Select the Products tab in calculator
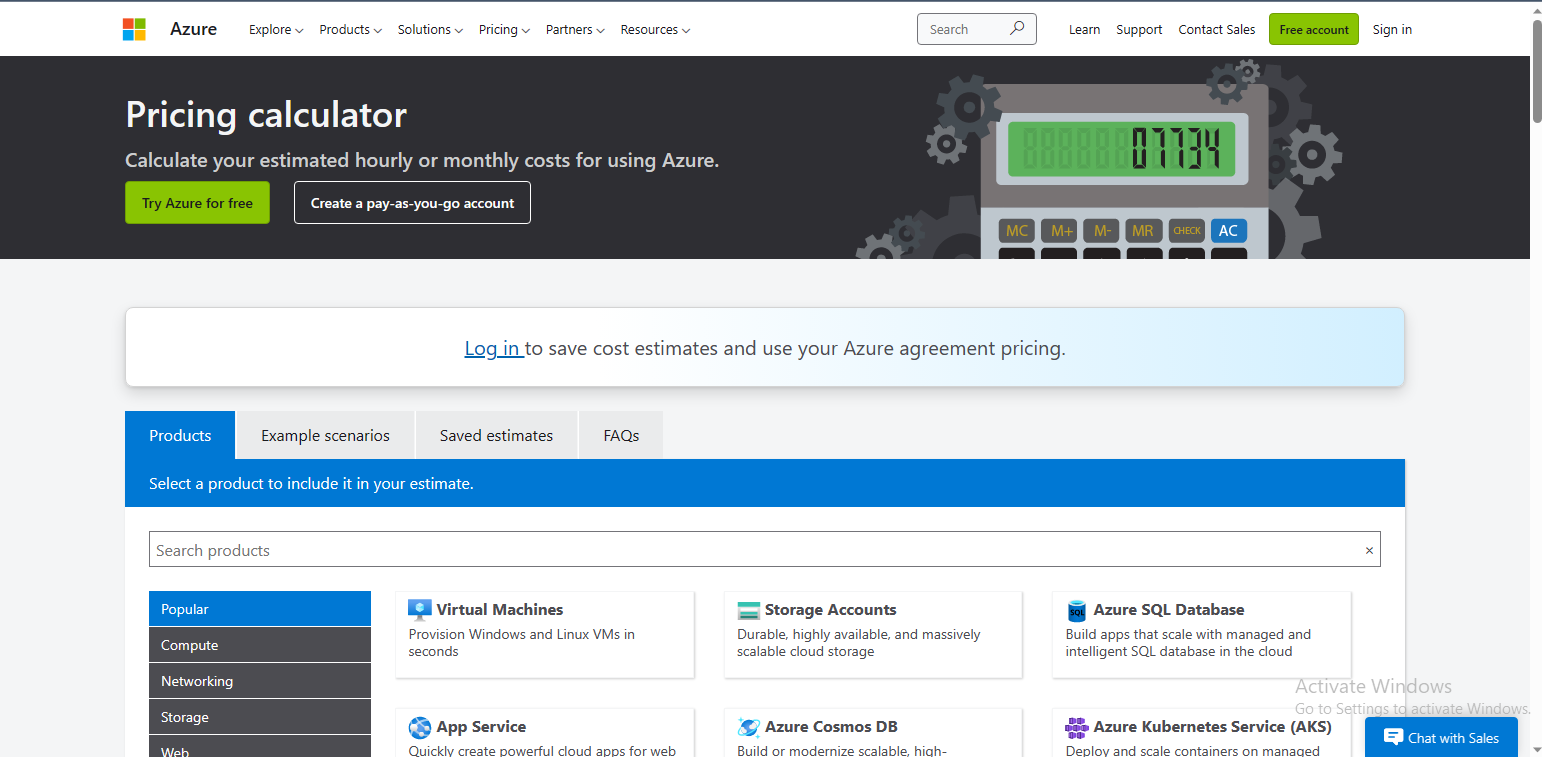 coord(180,435)
